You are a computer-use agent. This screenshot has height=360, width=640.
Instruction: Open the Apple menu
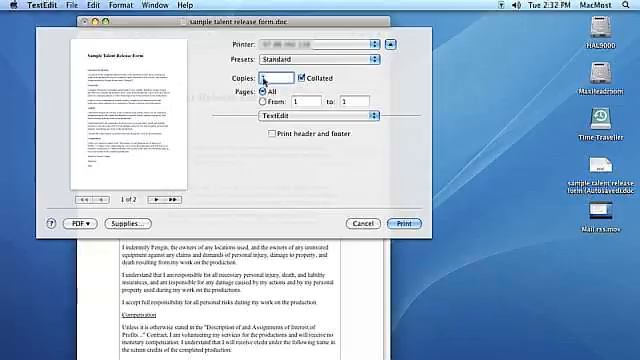pos(13,5)
